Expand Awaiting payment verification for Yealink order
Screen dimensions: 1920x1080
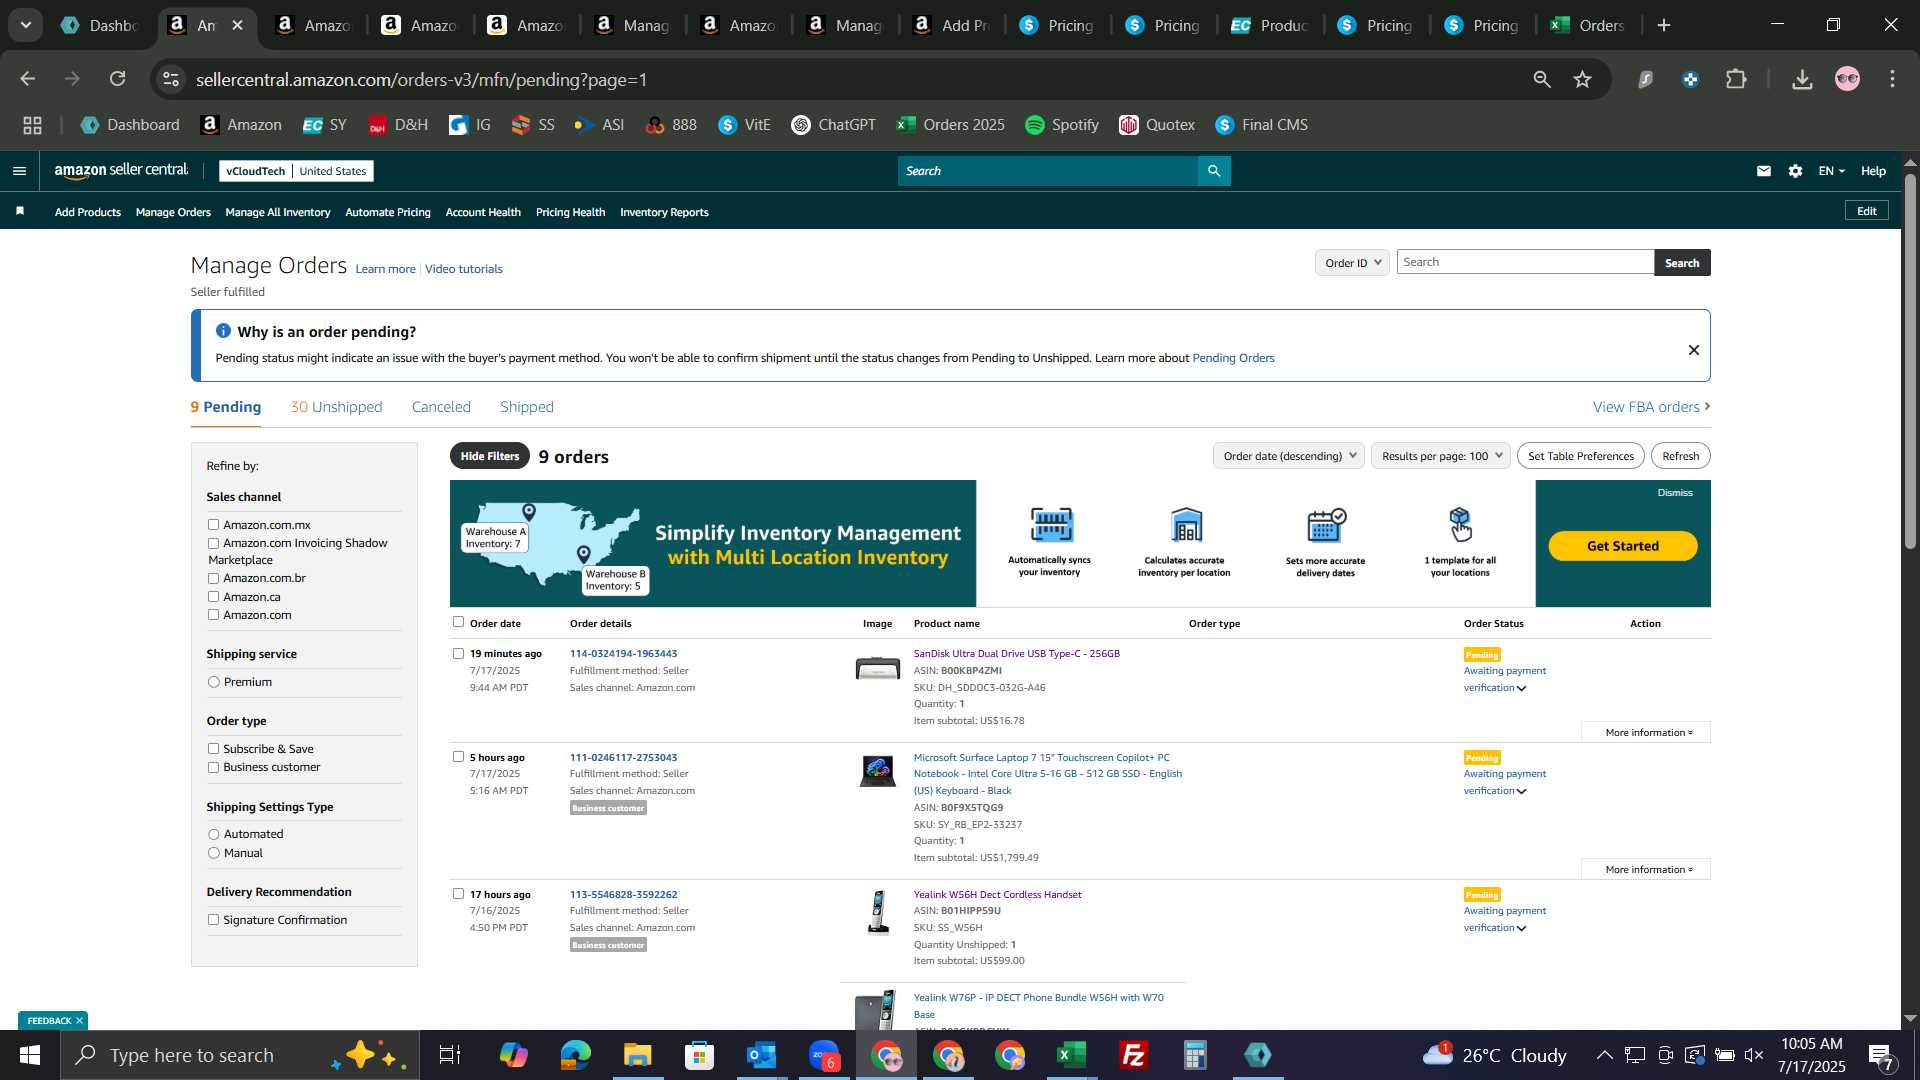point(1504,919)
